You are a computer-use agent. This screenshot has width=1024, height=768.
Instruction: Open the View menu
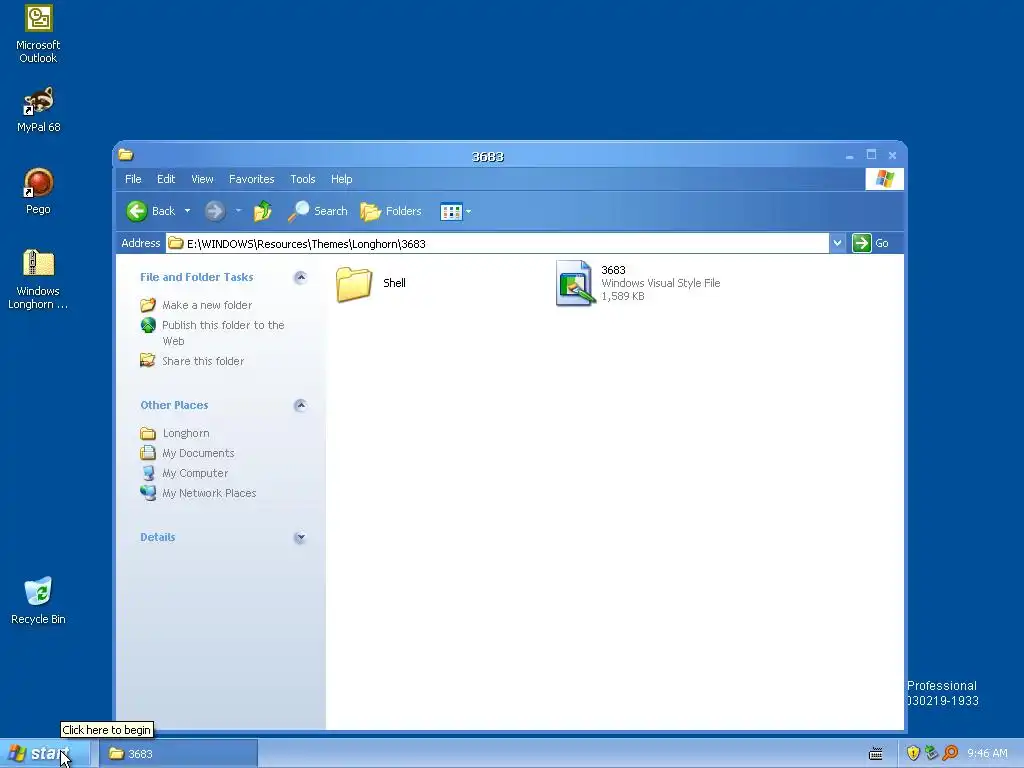pos(202,179)
